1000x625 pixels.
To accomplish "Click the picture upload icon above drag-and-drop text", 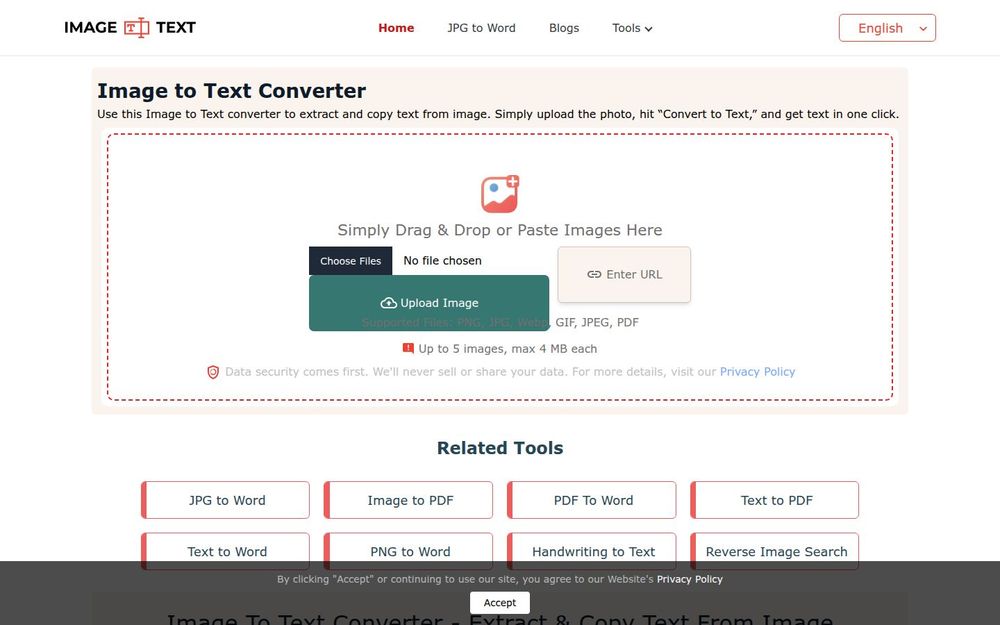I will 500,194.
